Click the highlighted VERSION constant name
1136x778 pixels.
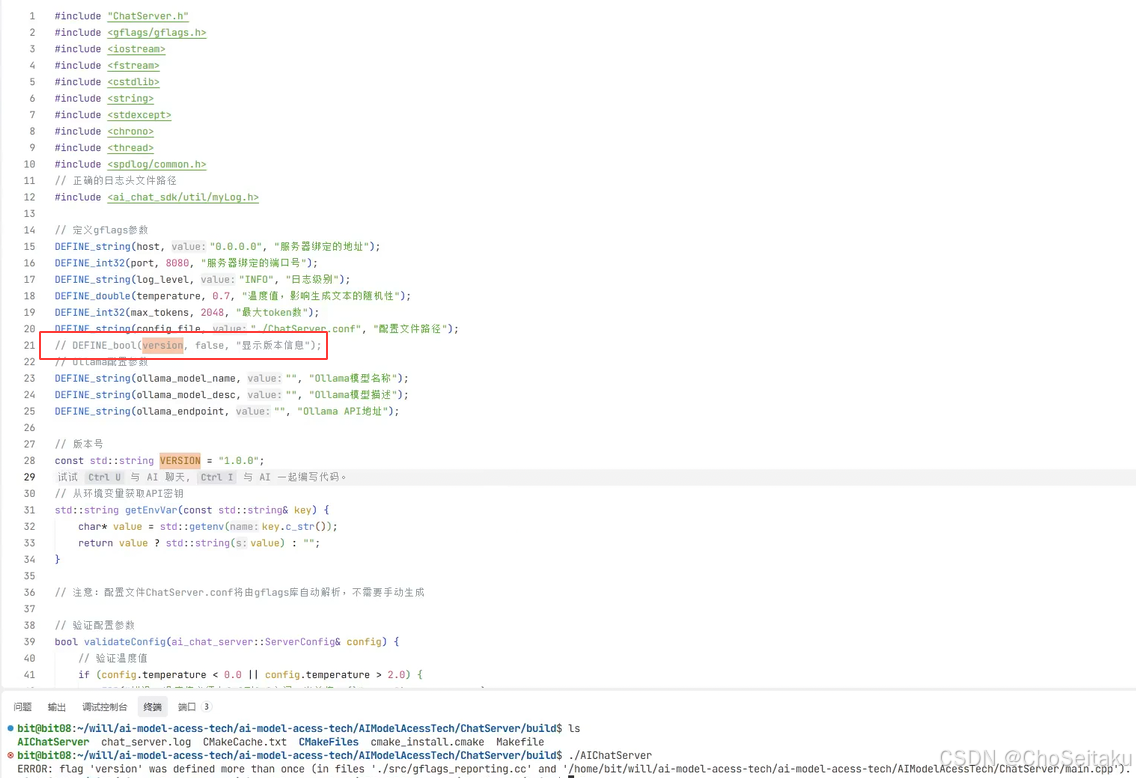coord(180,461)
